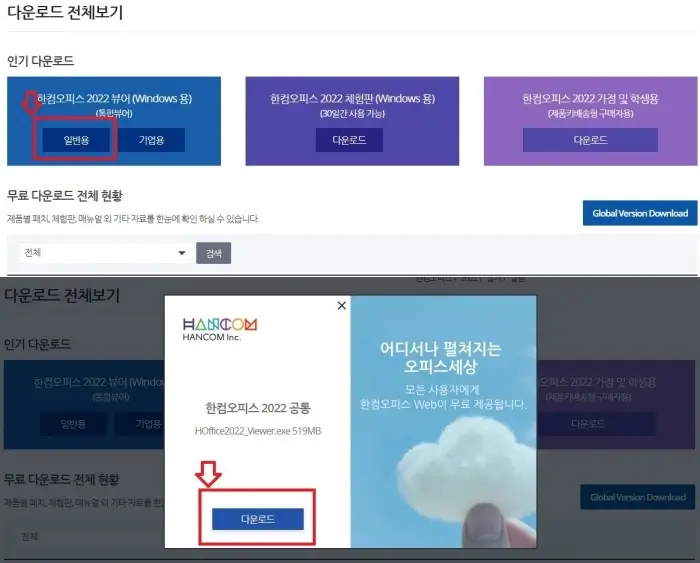
Task: Click the 무료 다운로드 전체 현황 heading at the top
Action: point(65,196)
